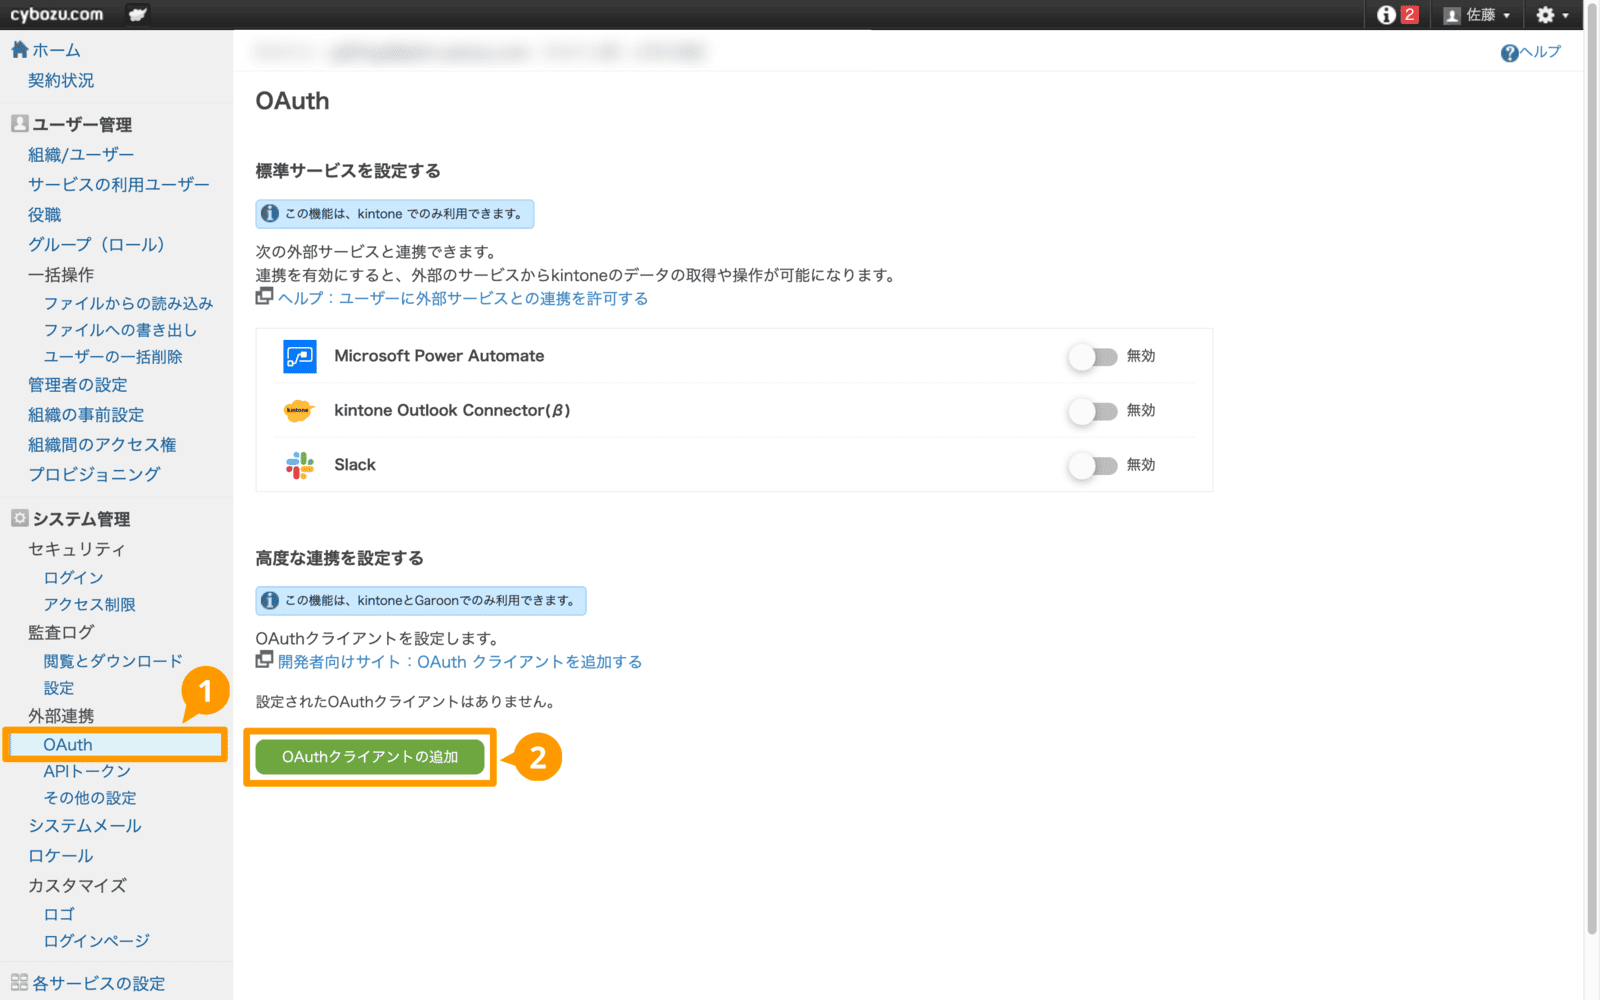Screen dimensions: 1600x1000
Task: Open 組織間のアクセス権
Action: pyautogui.click(x=102, y=445)
